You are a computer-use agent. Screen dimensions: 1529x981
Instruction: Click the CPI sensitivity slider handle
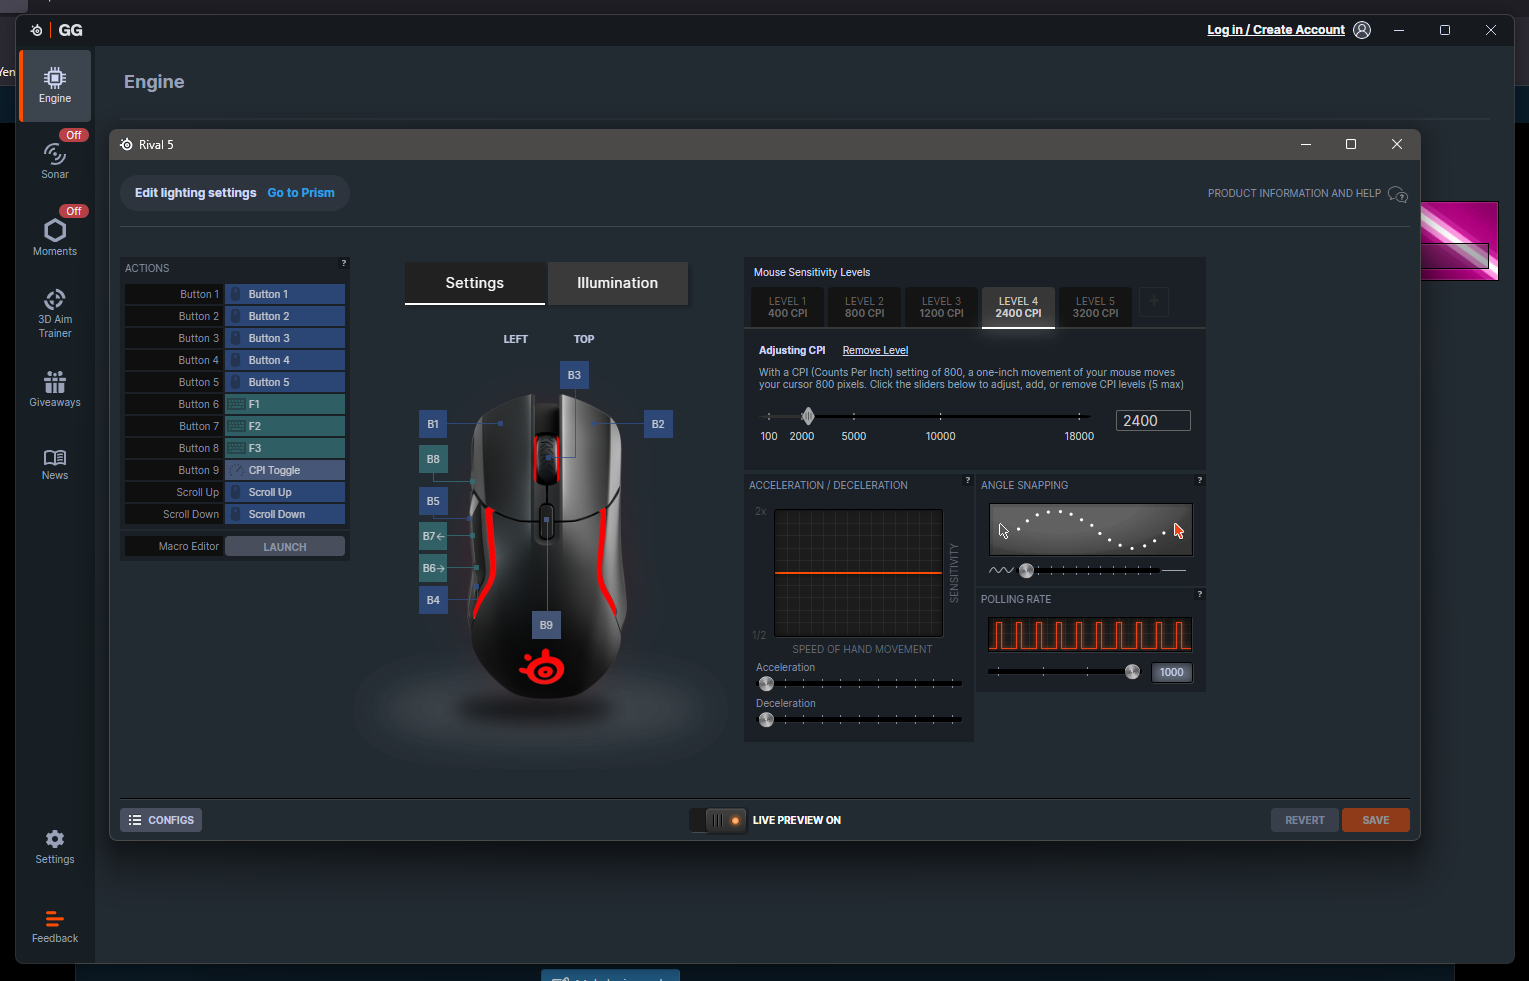[808, 416]
